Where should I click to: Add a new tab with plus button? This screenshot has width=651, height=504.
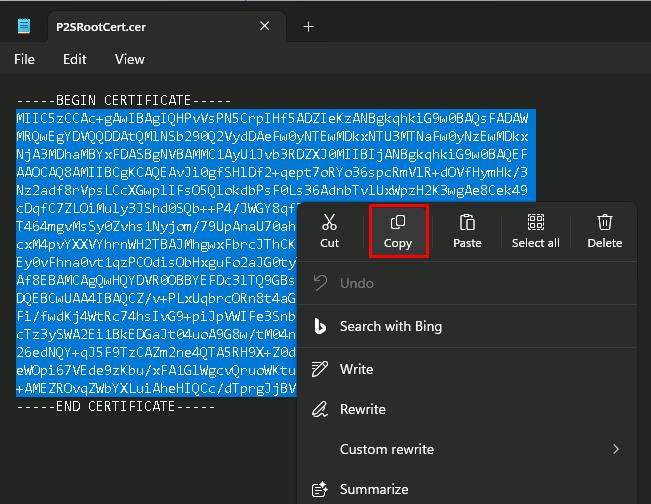click(x=308, y=27)
